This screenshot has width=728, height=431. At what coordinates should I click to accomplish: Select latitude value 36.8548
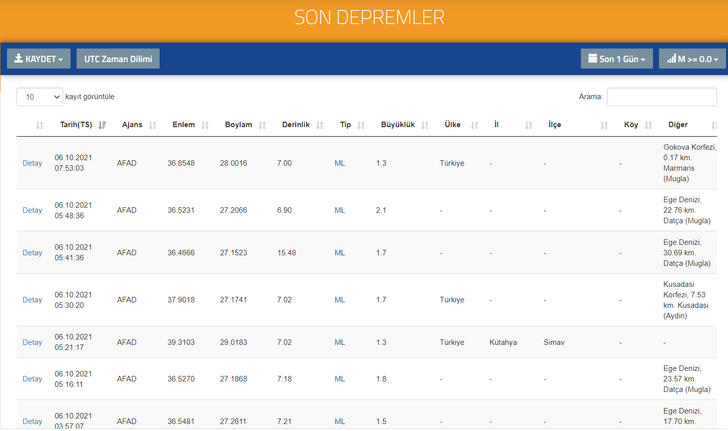181,163
